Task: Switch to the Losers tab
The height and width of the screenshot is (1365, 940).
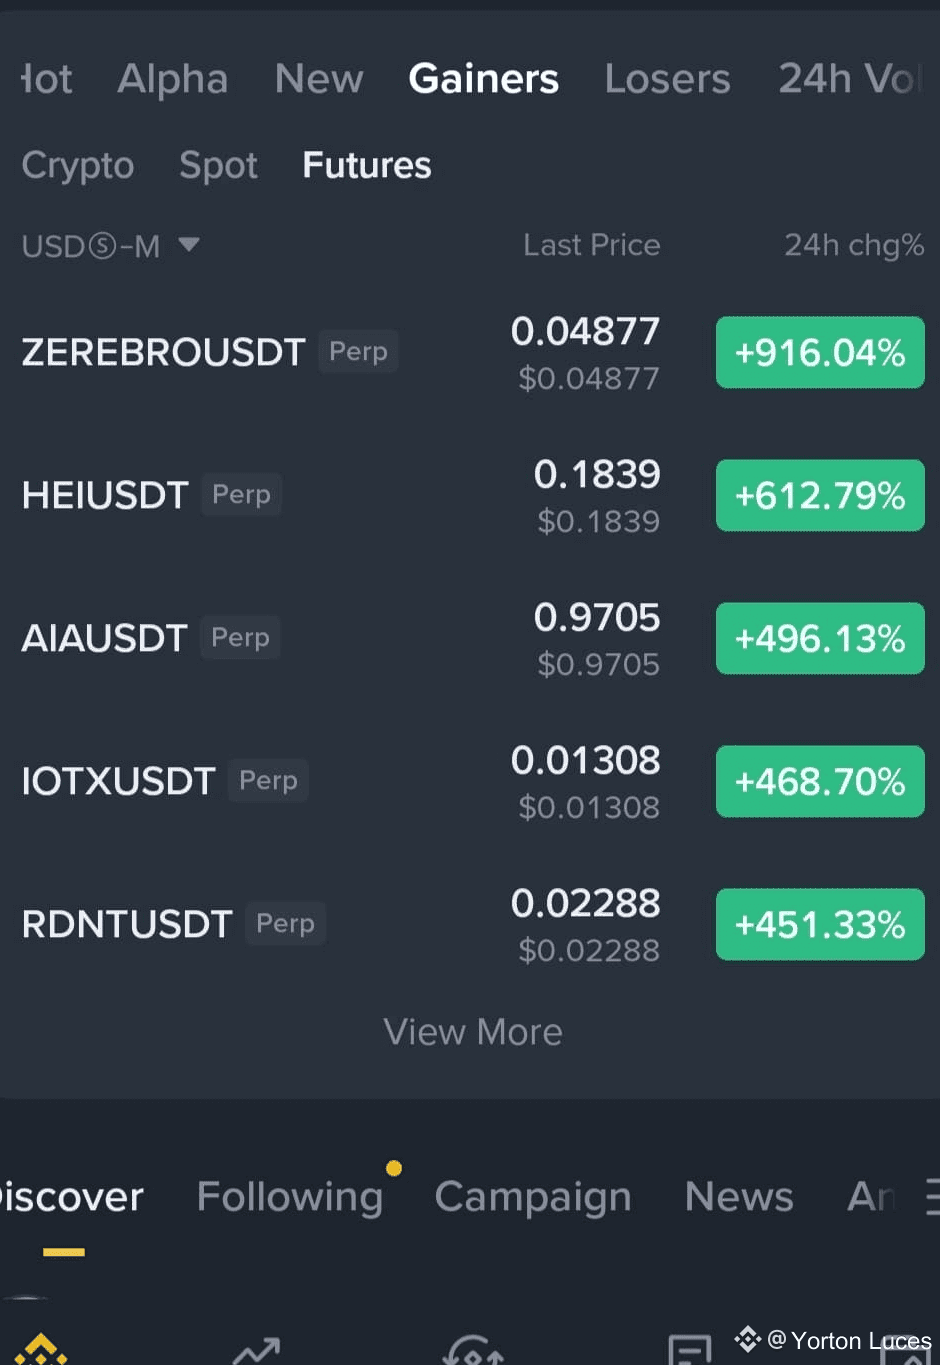Action: 667,79
